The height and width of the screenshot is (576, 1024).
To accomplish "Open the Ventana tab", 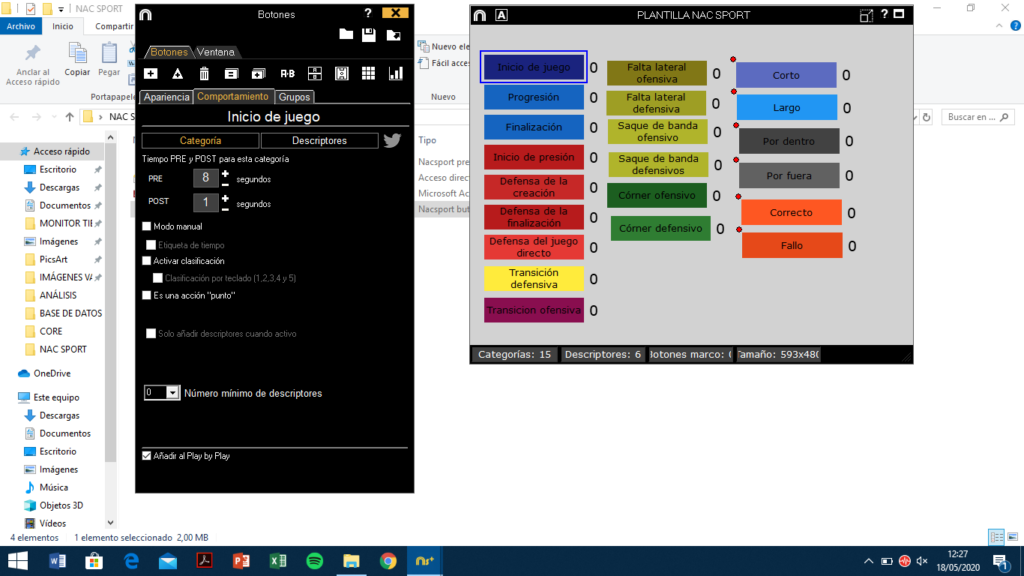I will click(x=216, y=52).
